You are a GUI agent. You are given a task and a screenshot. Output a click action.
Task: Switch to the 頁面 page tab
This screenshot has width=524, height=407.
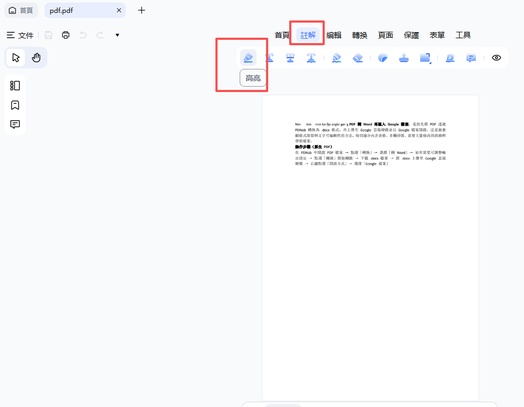coord(385,35)
